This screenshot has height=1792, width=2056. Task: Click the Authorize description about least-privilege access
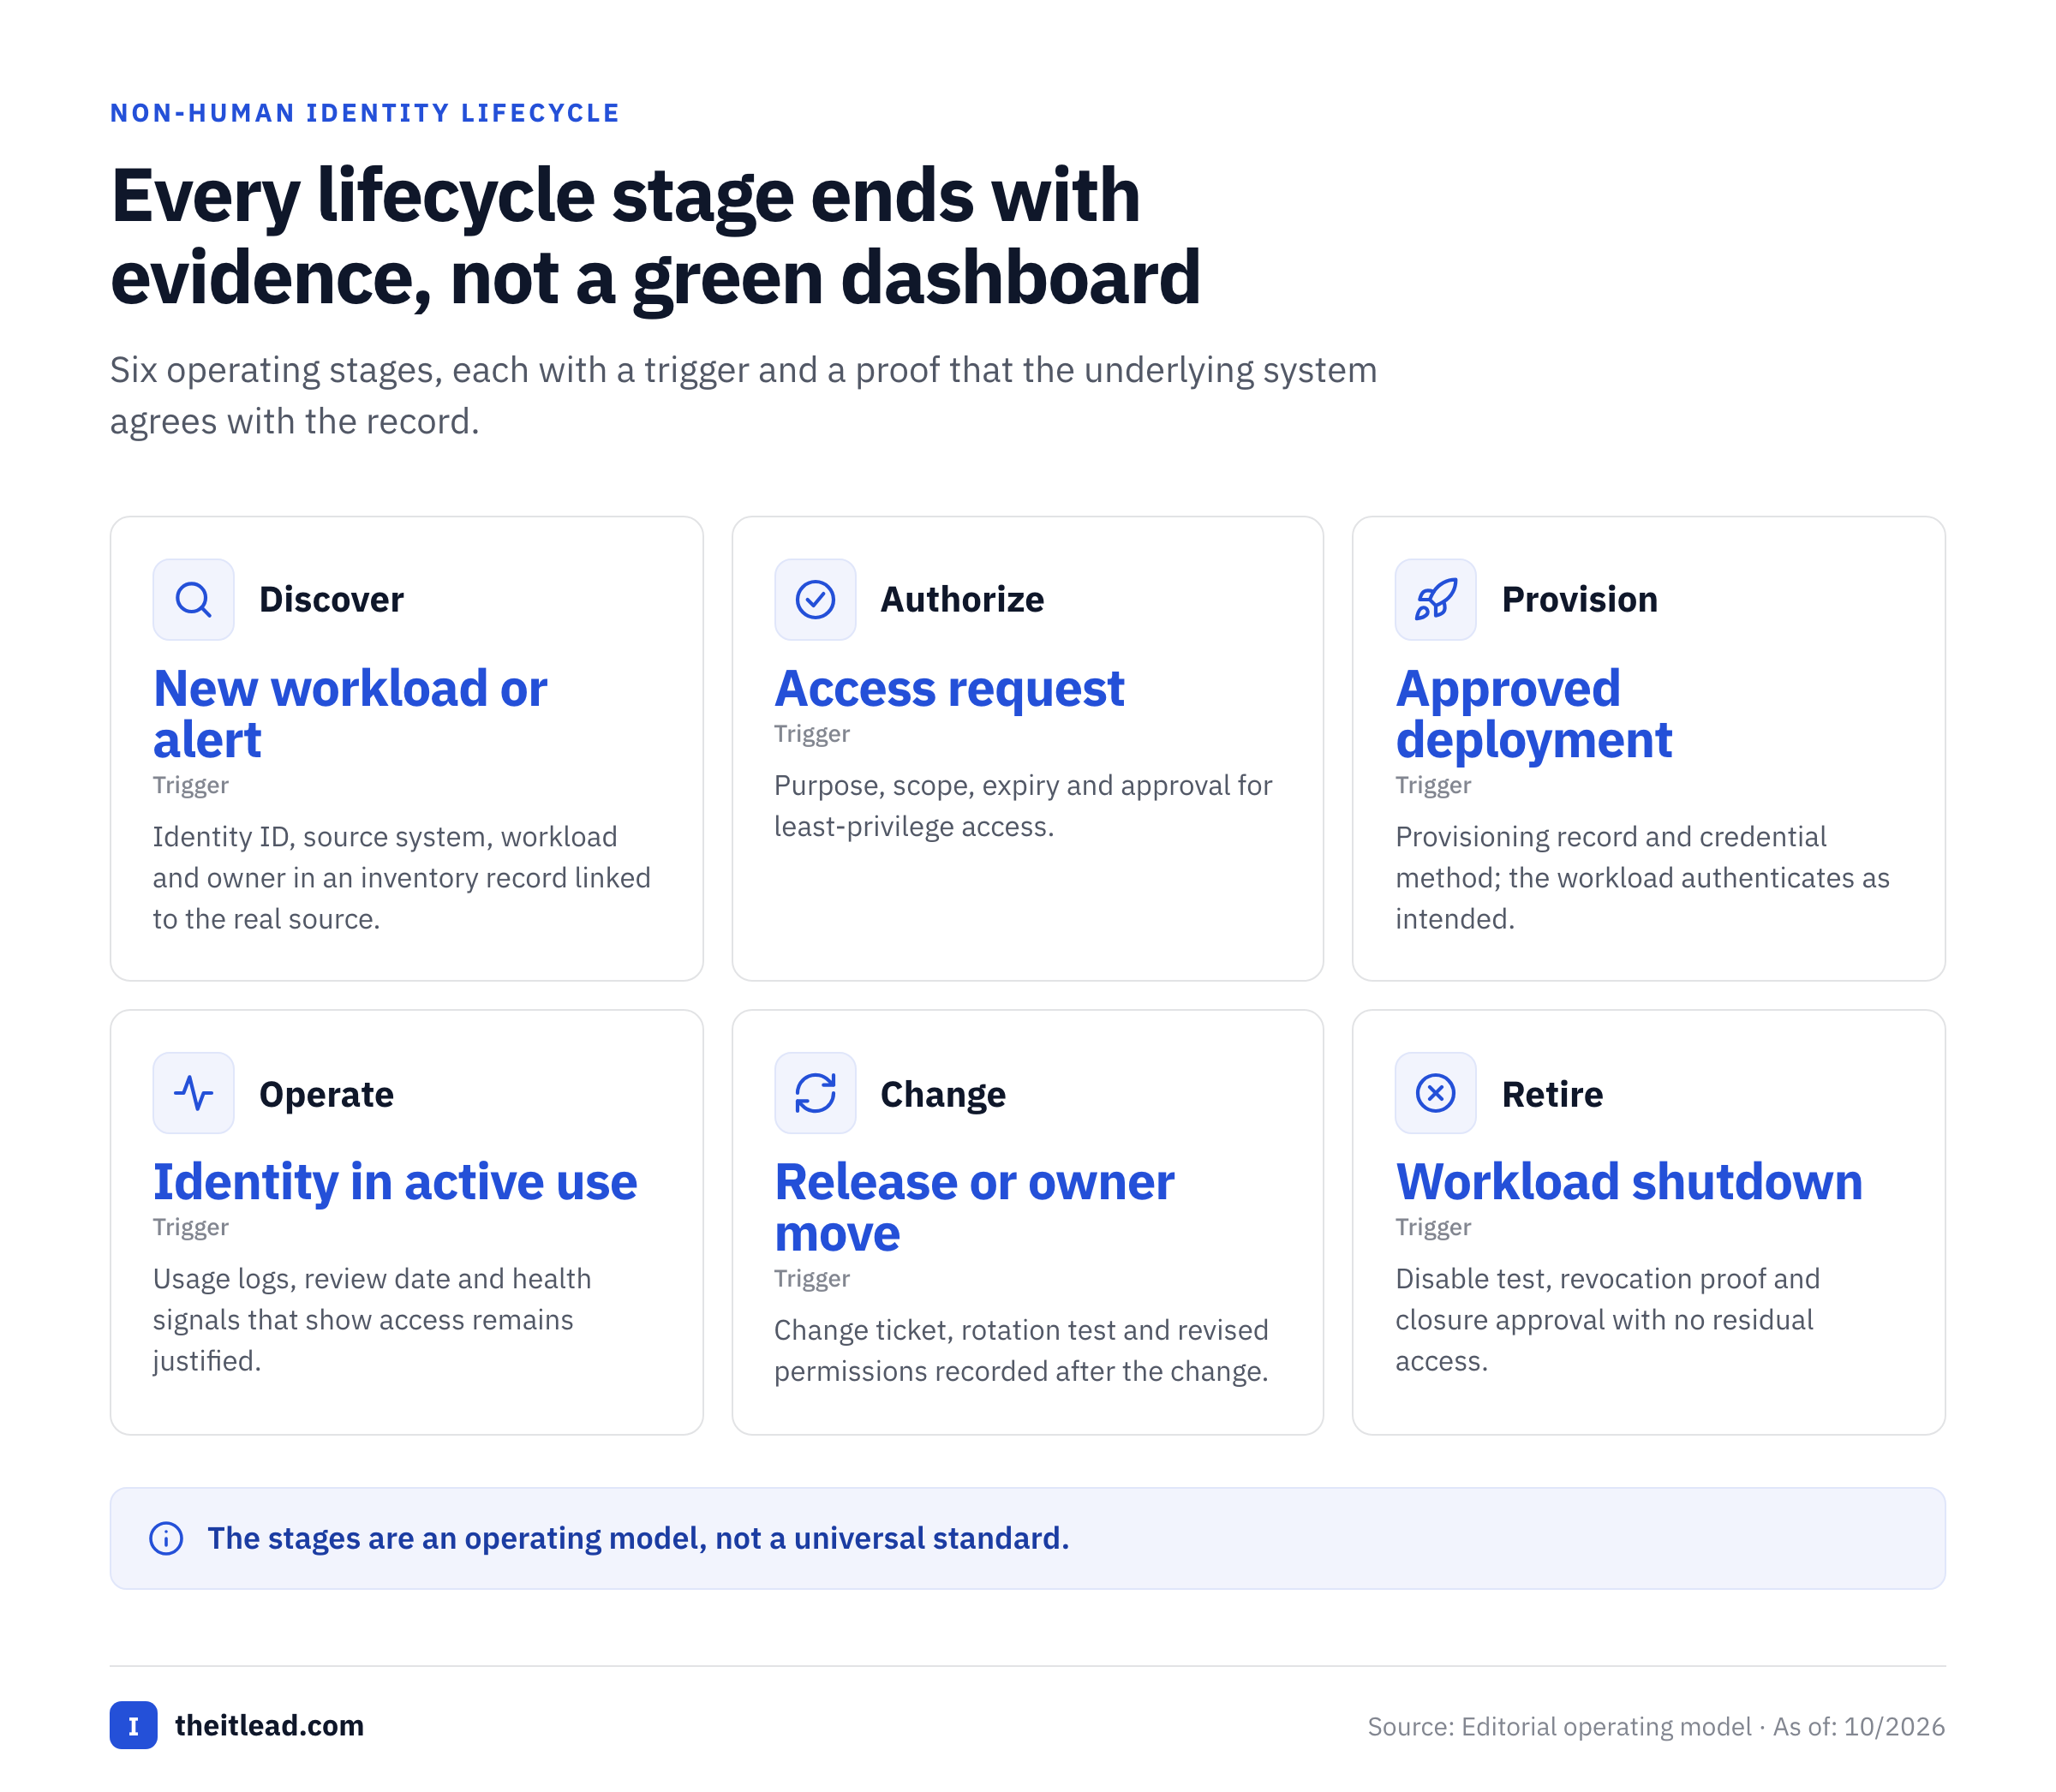(x=1023, y=806)
